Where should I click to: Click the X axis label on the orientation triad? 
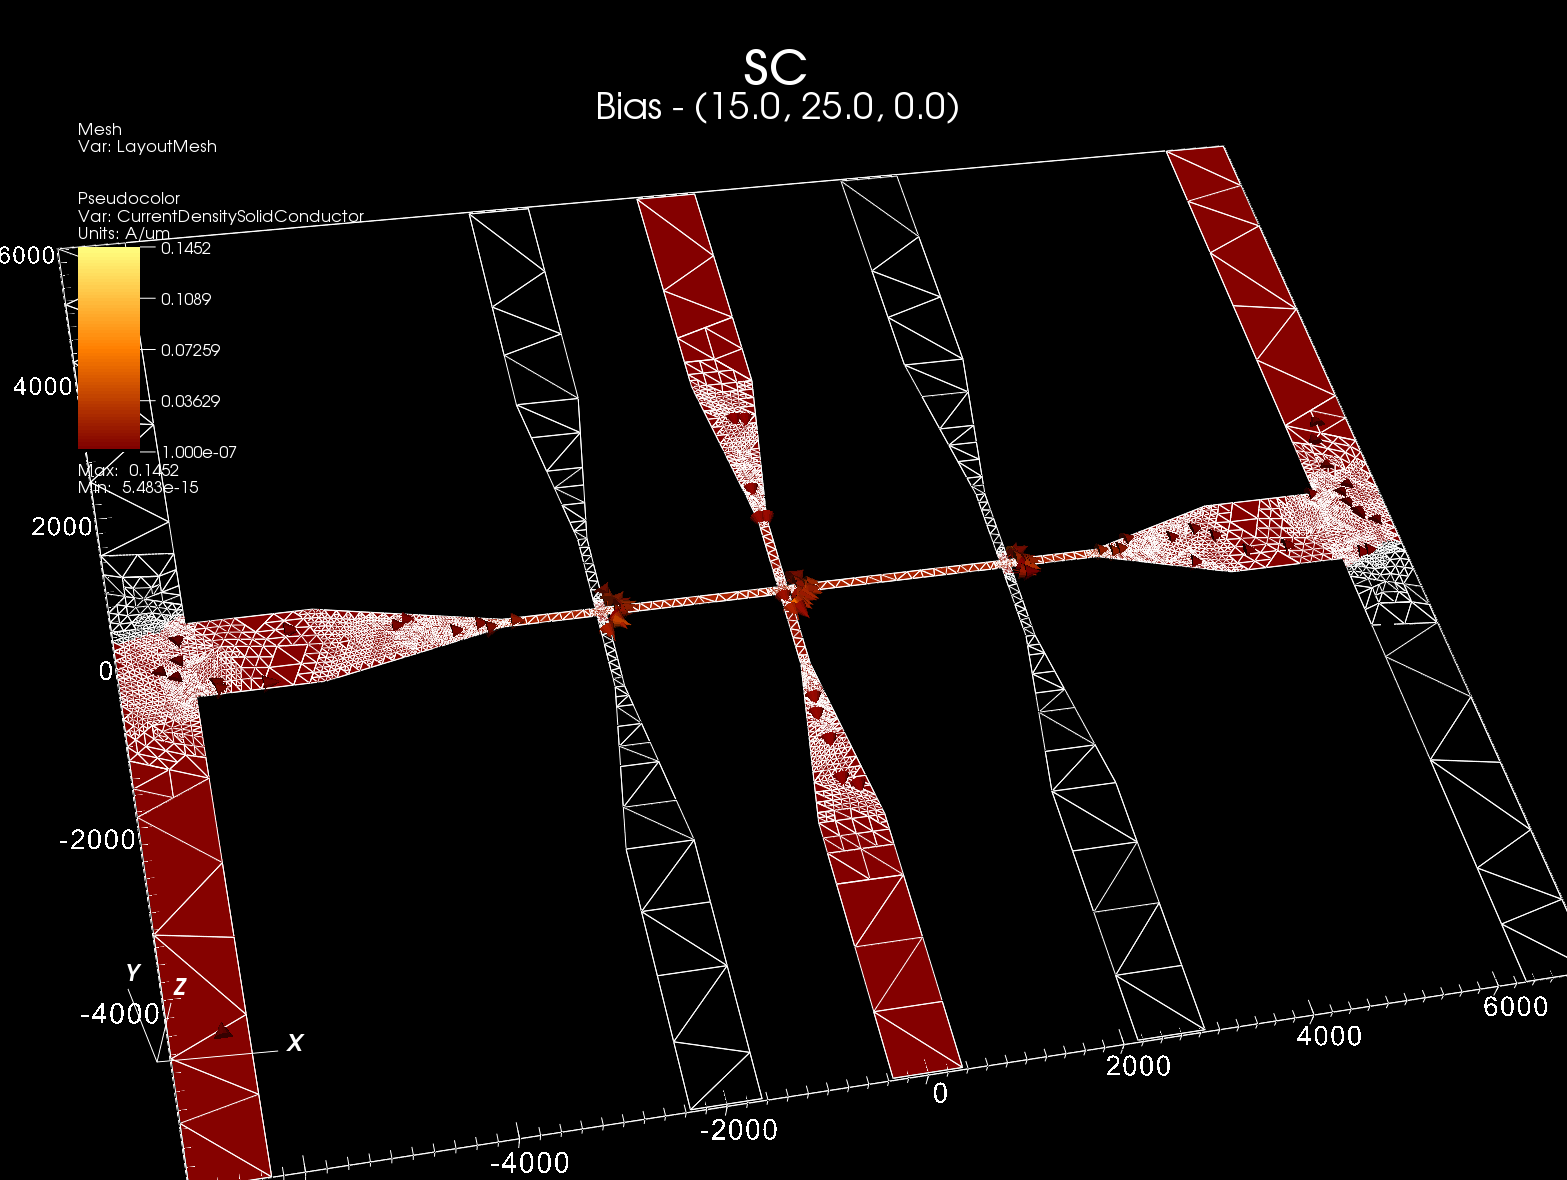pos(294,1043)
